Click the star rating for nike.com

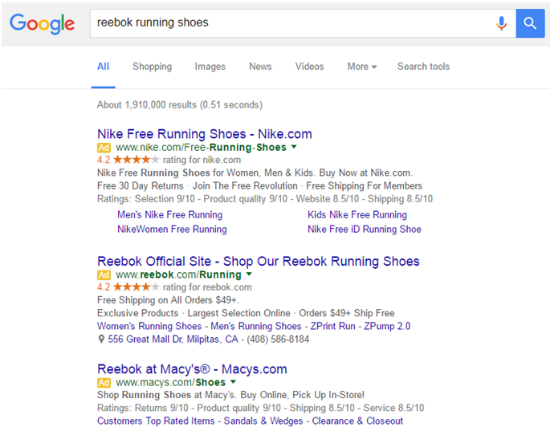136,160
